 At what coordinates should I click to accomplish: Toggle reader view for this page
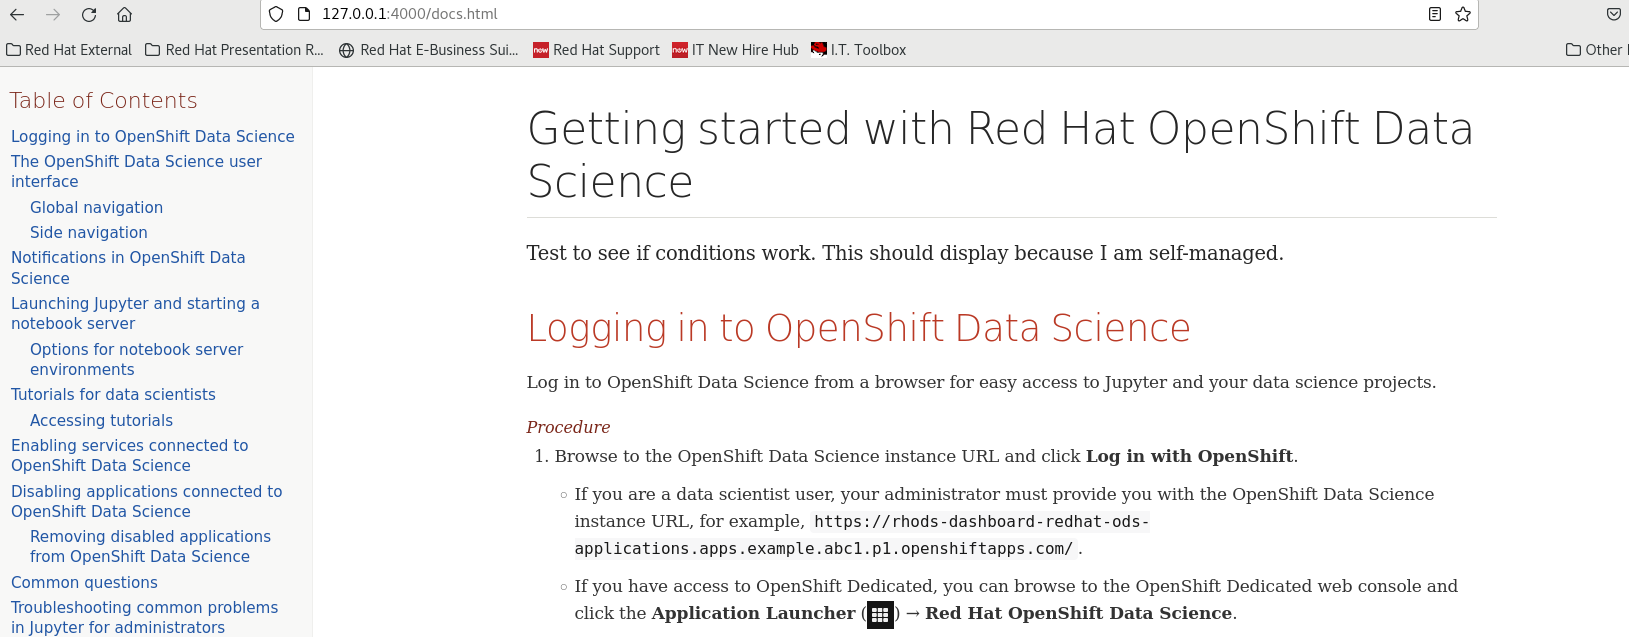pyautogui.click(x=1435, y=14)
